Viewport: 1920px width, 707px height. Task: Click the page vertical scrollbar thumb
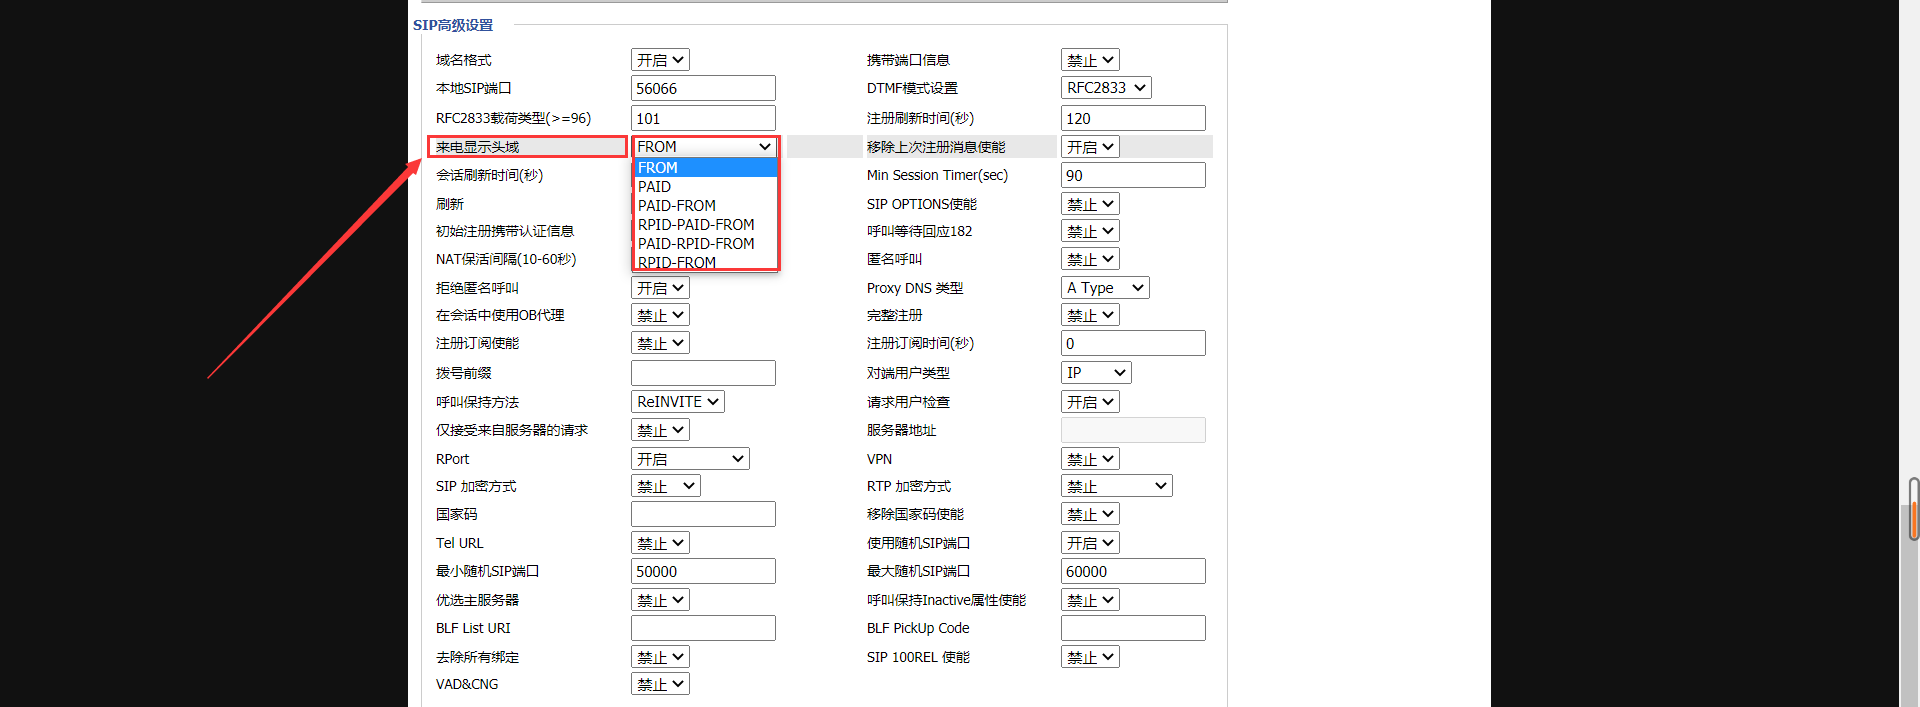[x=1913, y=510]
